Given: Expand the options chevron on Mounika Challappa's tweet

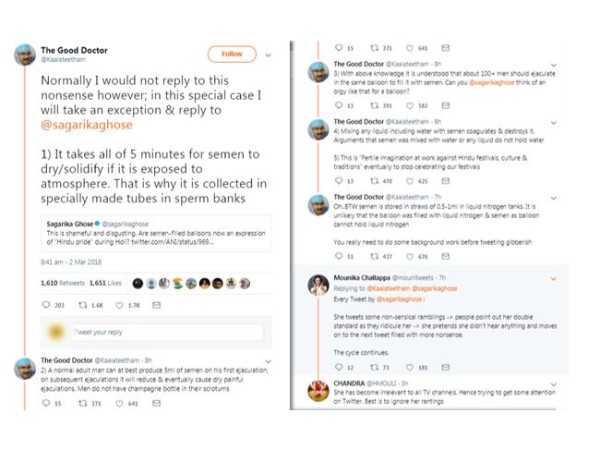Looking at the screenshot, I should click(554, 280).
